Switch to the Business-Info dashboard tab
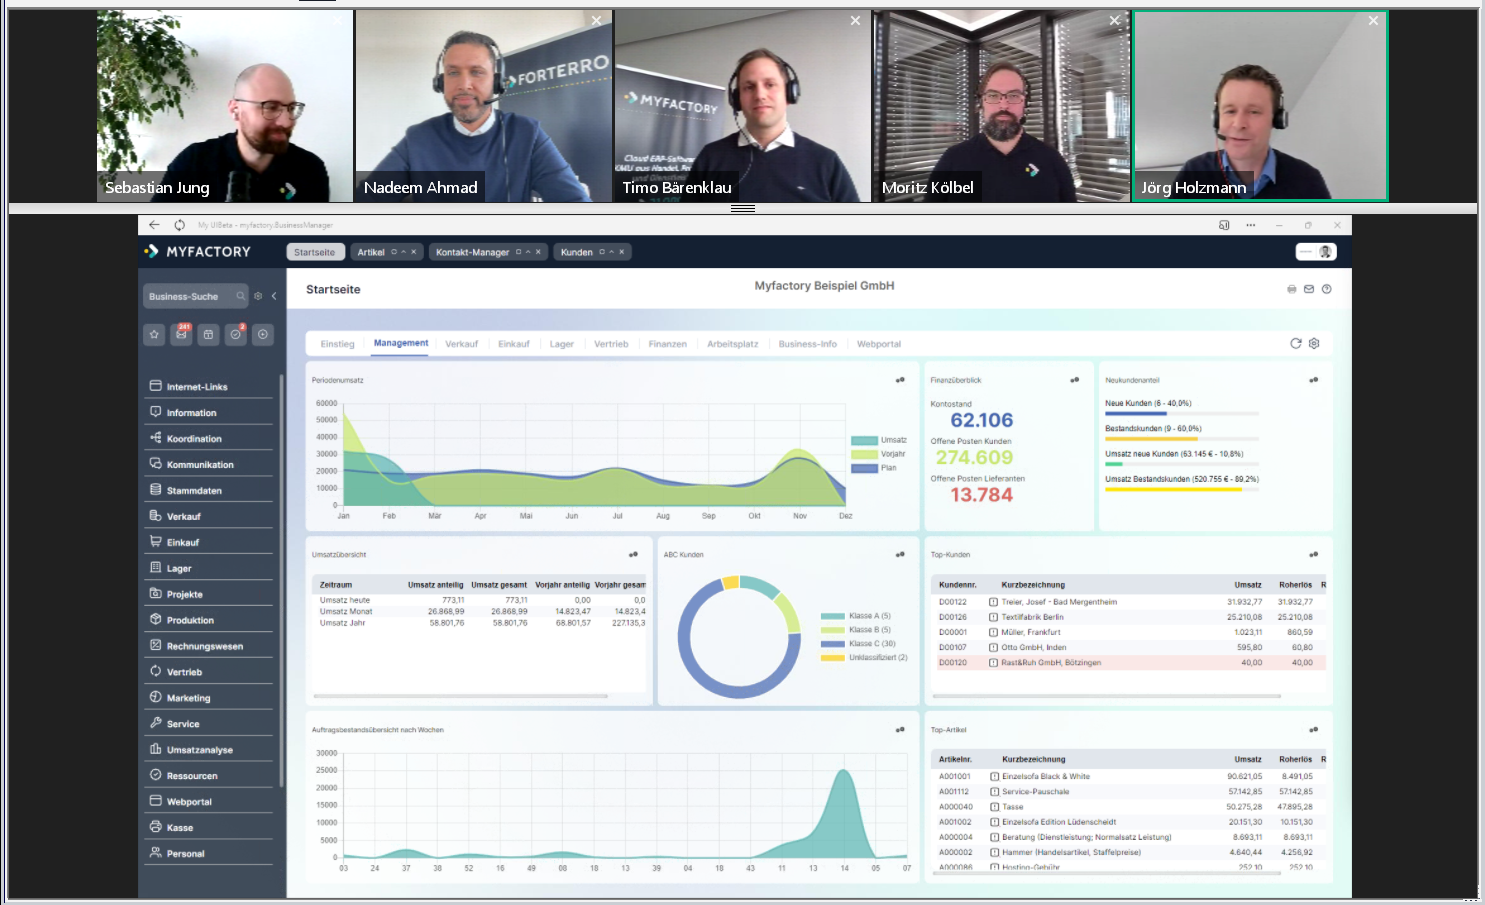1485x905 pixels. tap(808, 344)
